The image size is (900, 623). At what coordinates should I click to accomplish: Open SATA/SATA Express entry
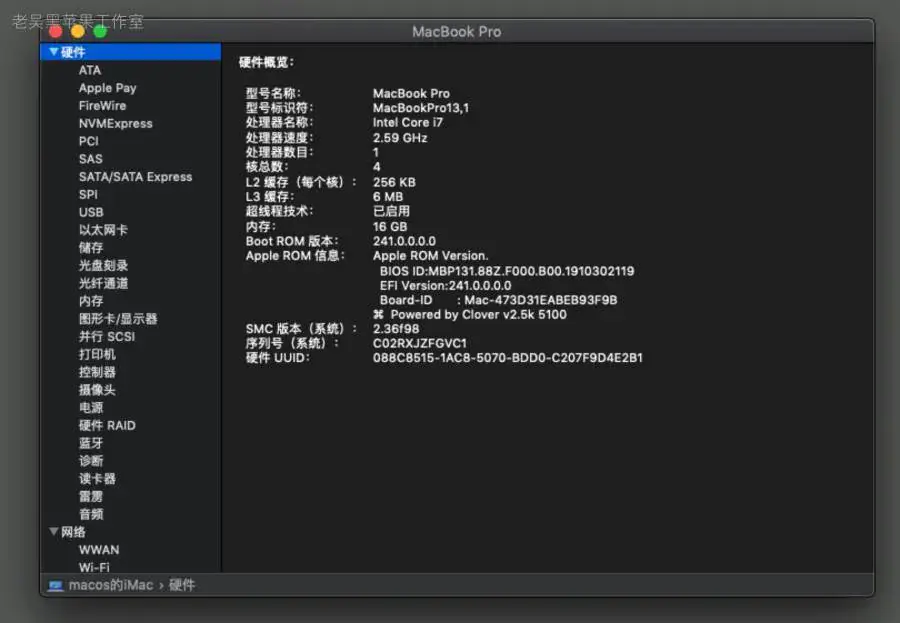(x=135, y=177)
